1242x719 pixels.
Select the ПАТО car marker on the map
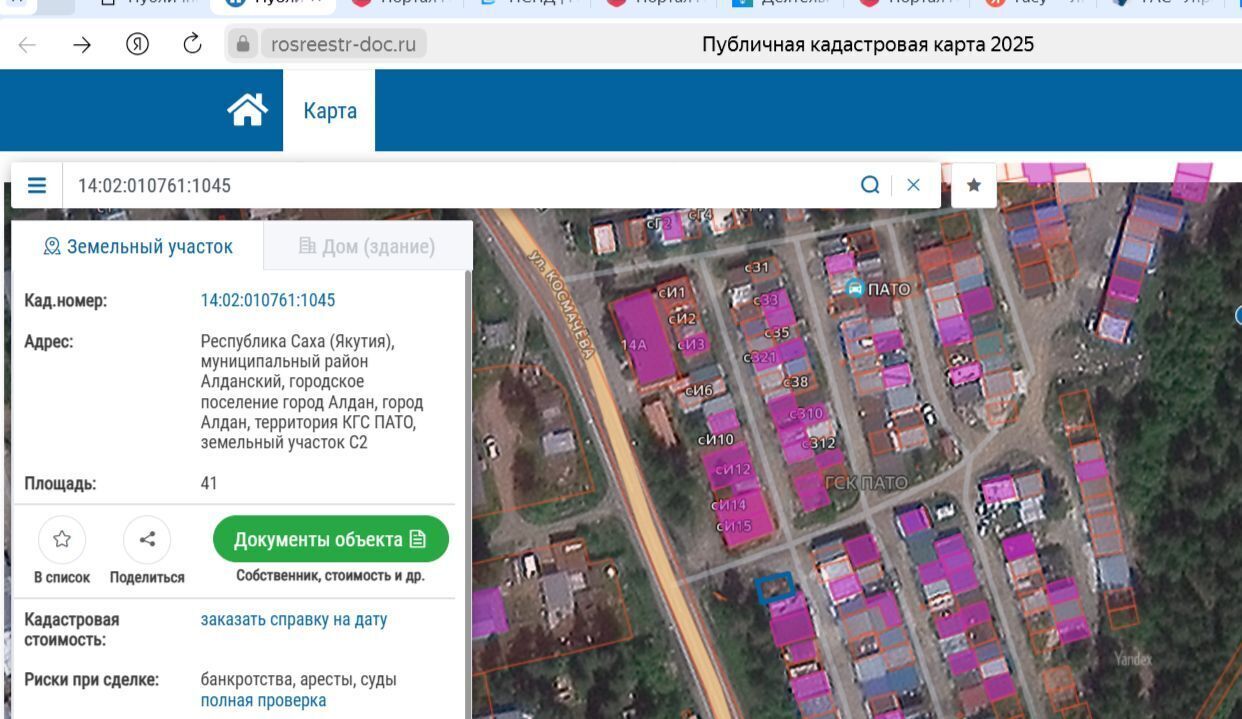click(x=855, y=288)
